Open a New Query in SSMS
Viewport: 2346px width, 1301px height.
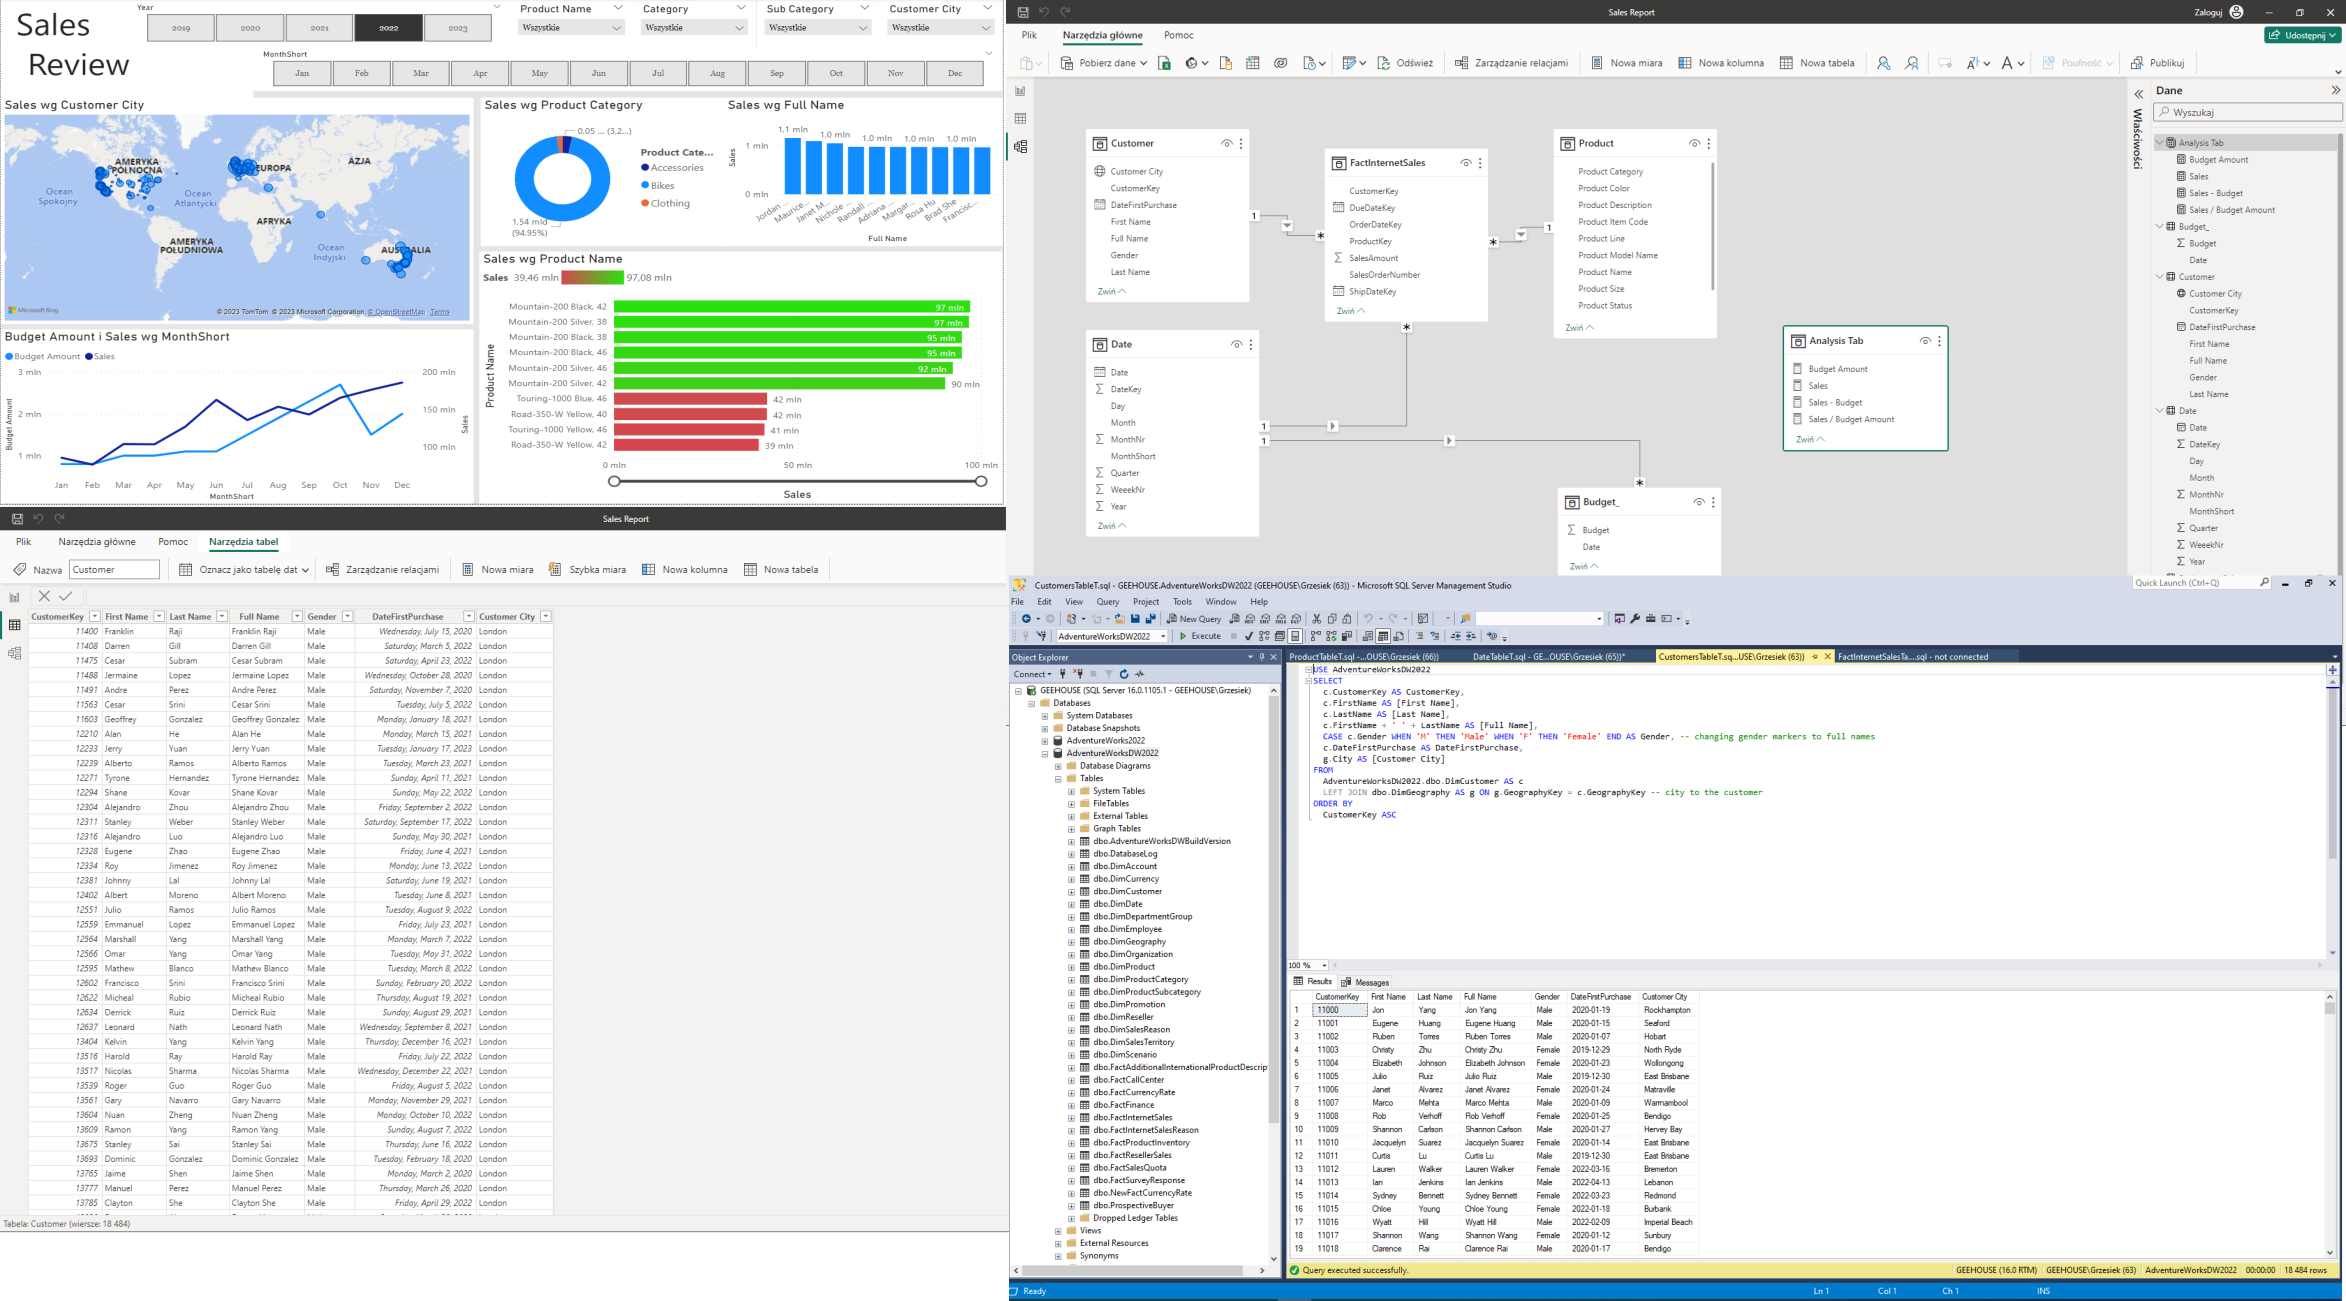tap(1192, 618)
